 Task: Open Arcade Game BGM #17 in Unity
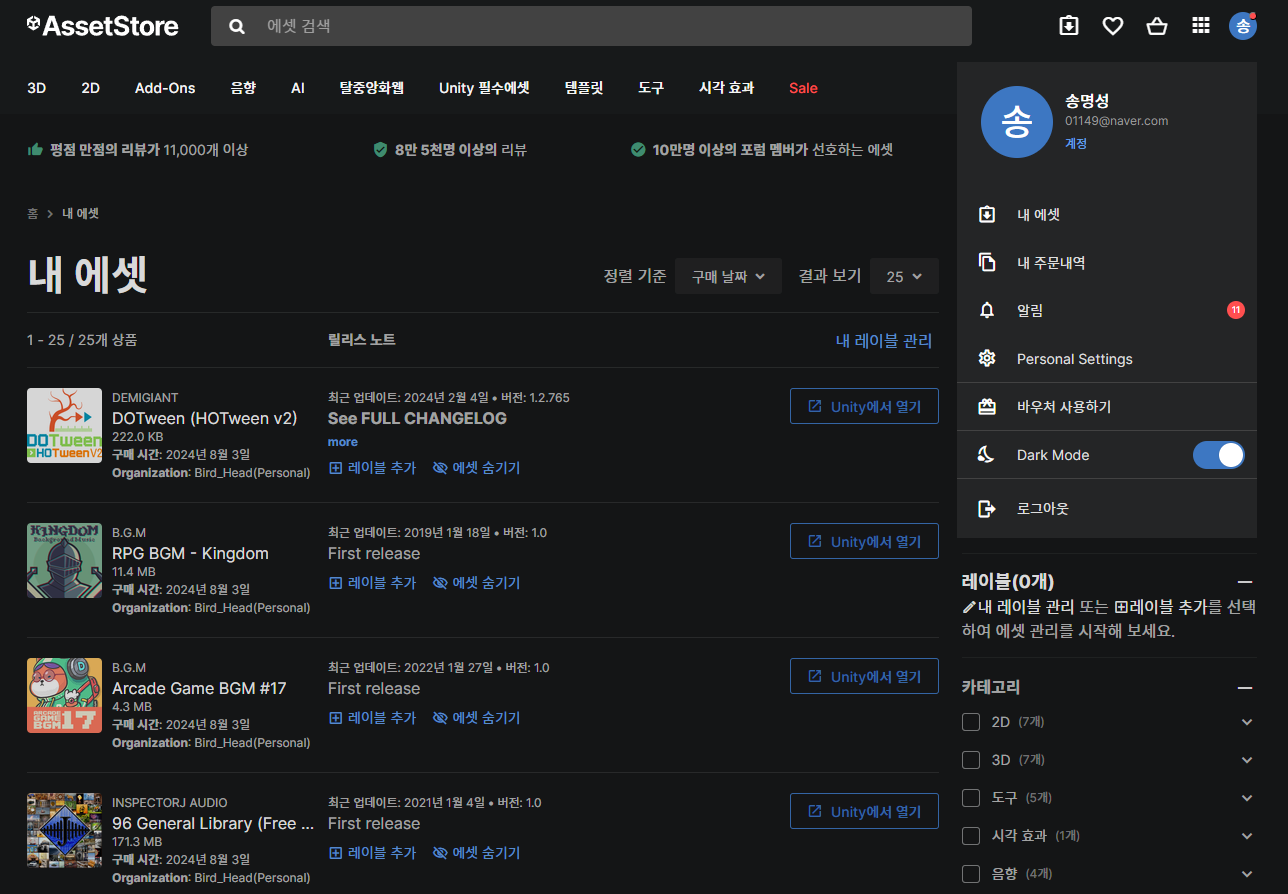click(864, 677)
